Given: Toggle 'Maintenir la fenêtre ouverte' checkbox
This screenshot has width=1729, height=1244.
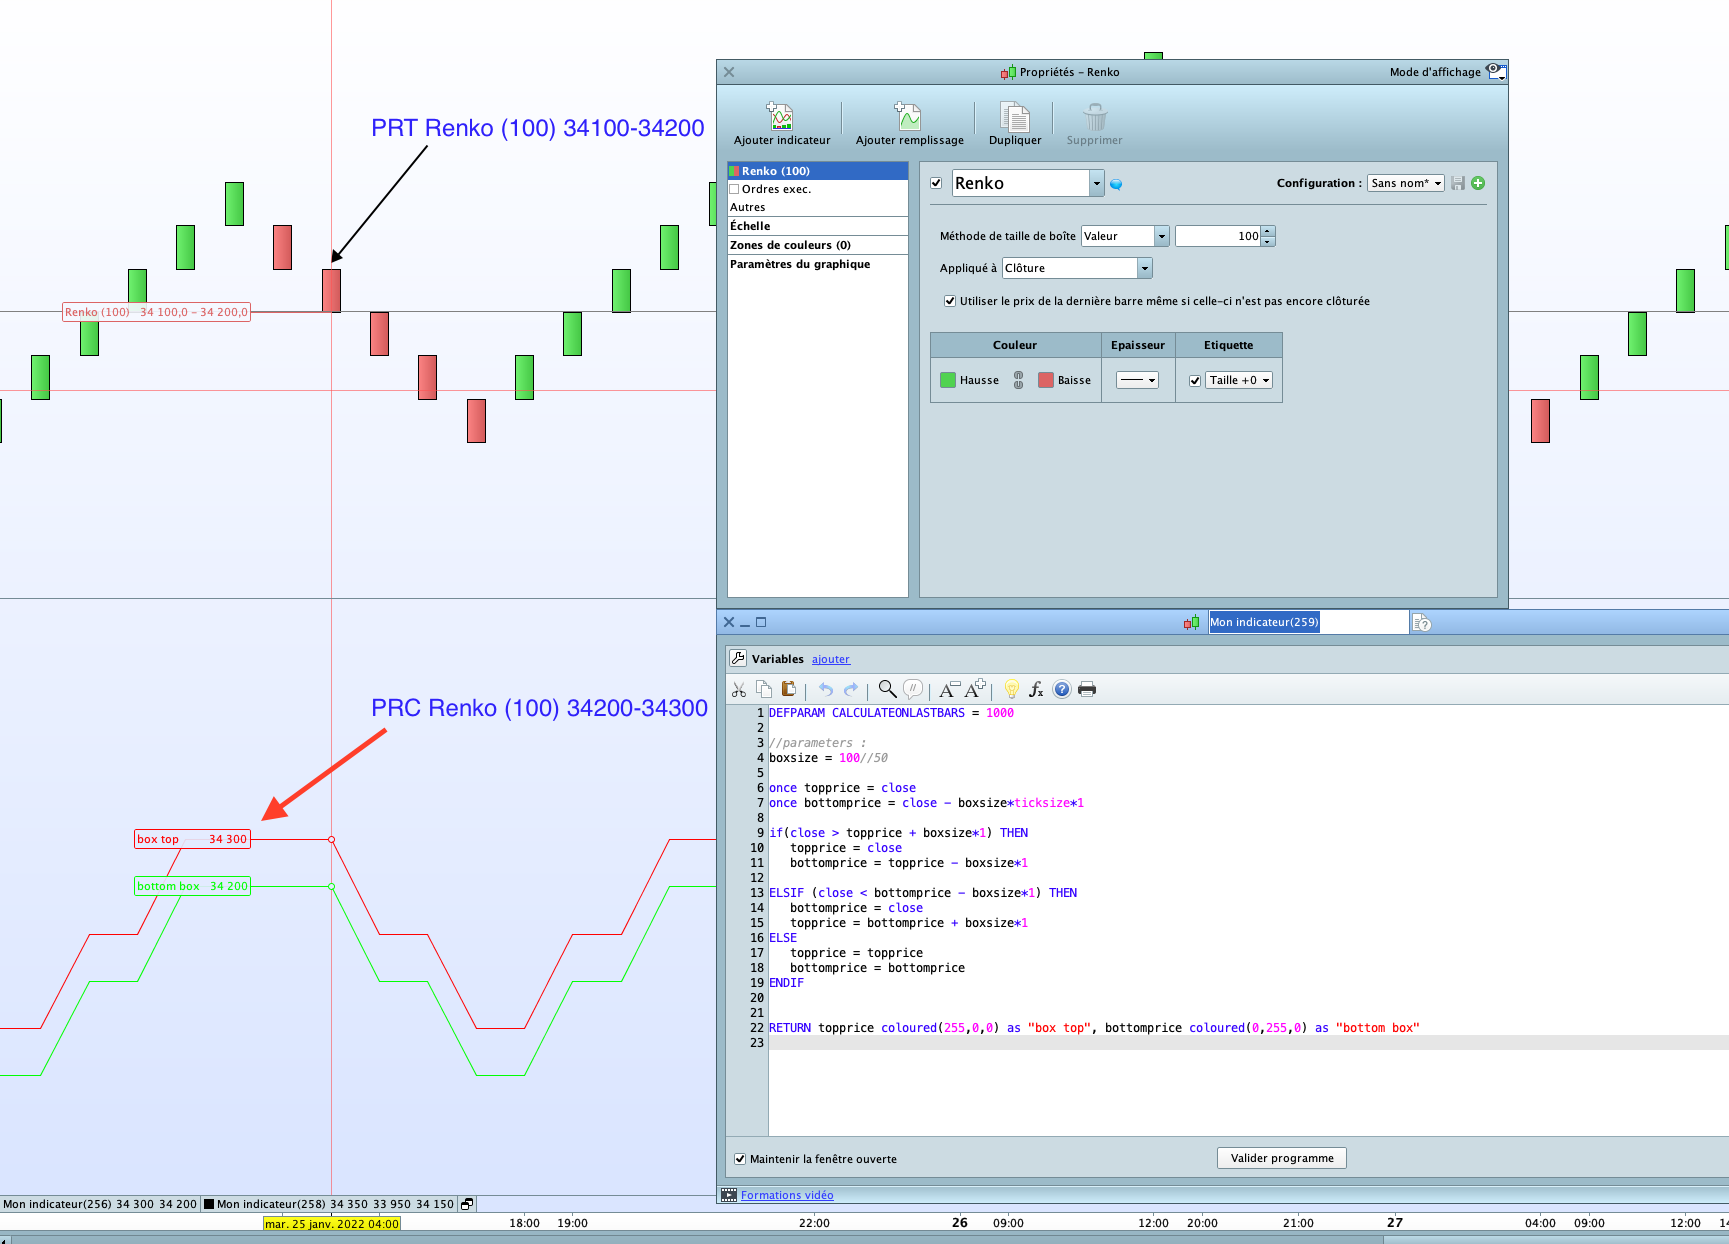Looking at the screenshot, I should point(740,1159).
